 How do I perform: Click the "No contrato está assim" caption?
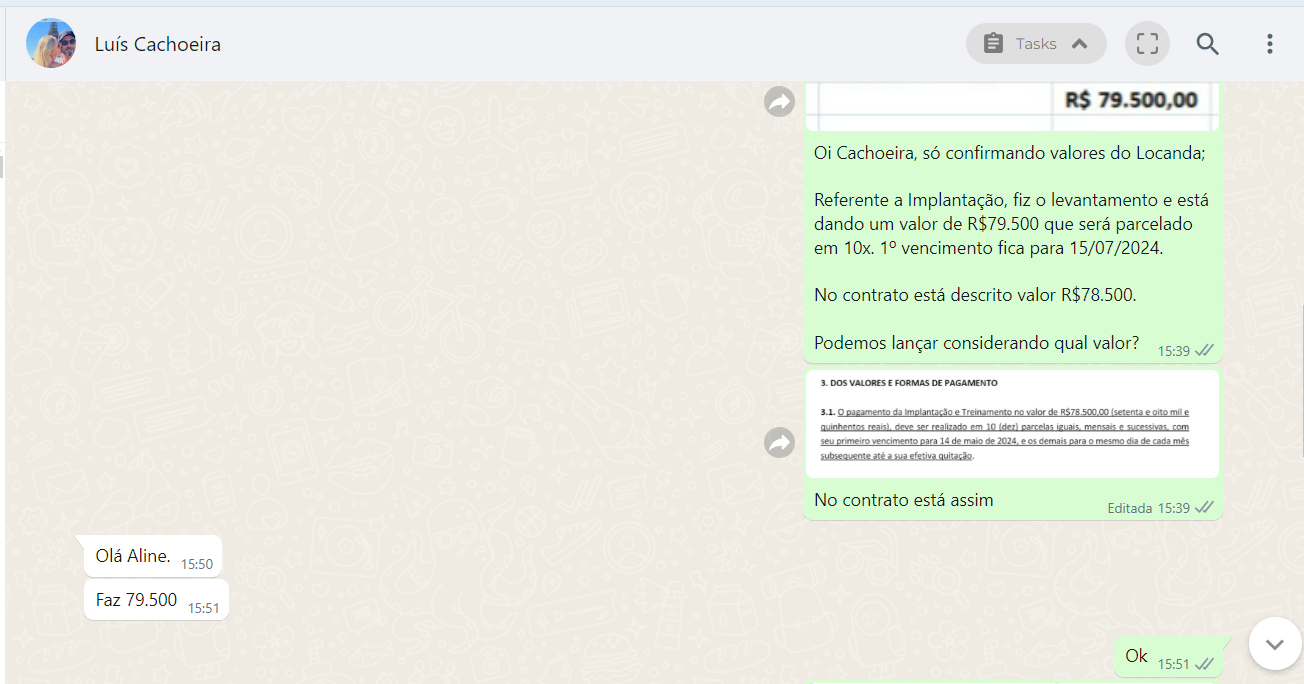(x=903, y=500)
